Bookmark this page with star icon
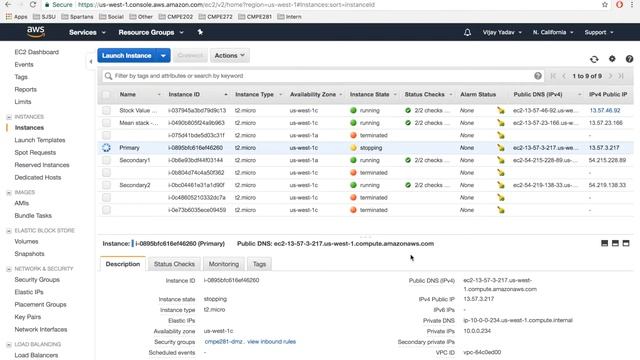The height and width of the screenshot is (360, 640). coord(604,4)
